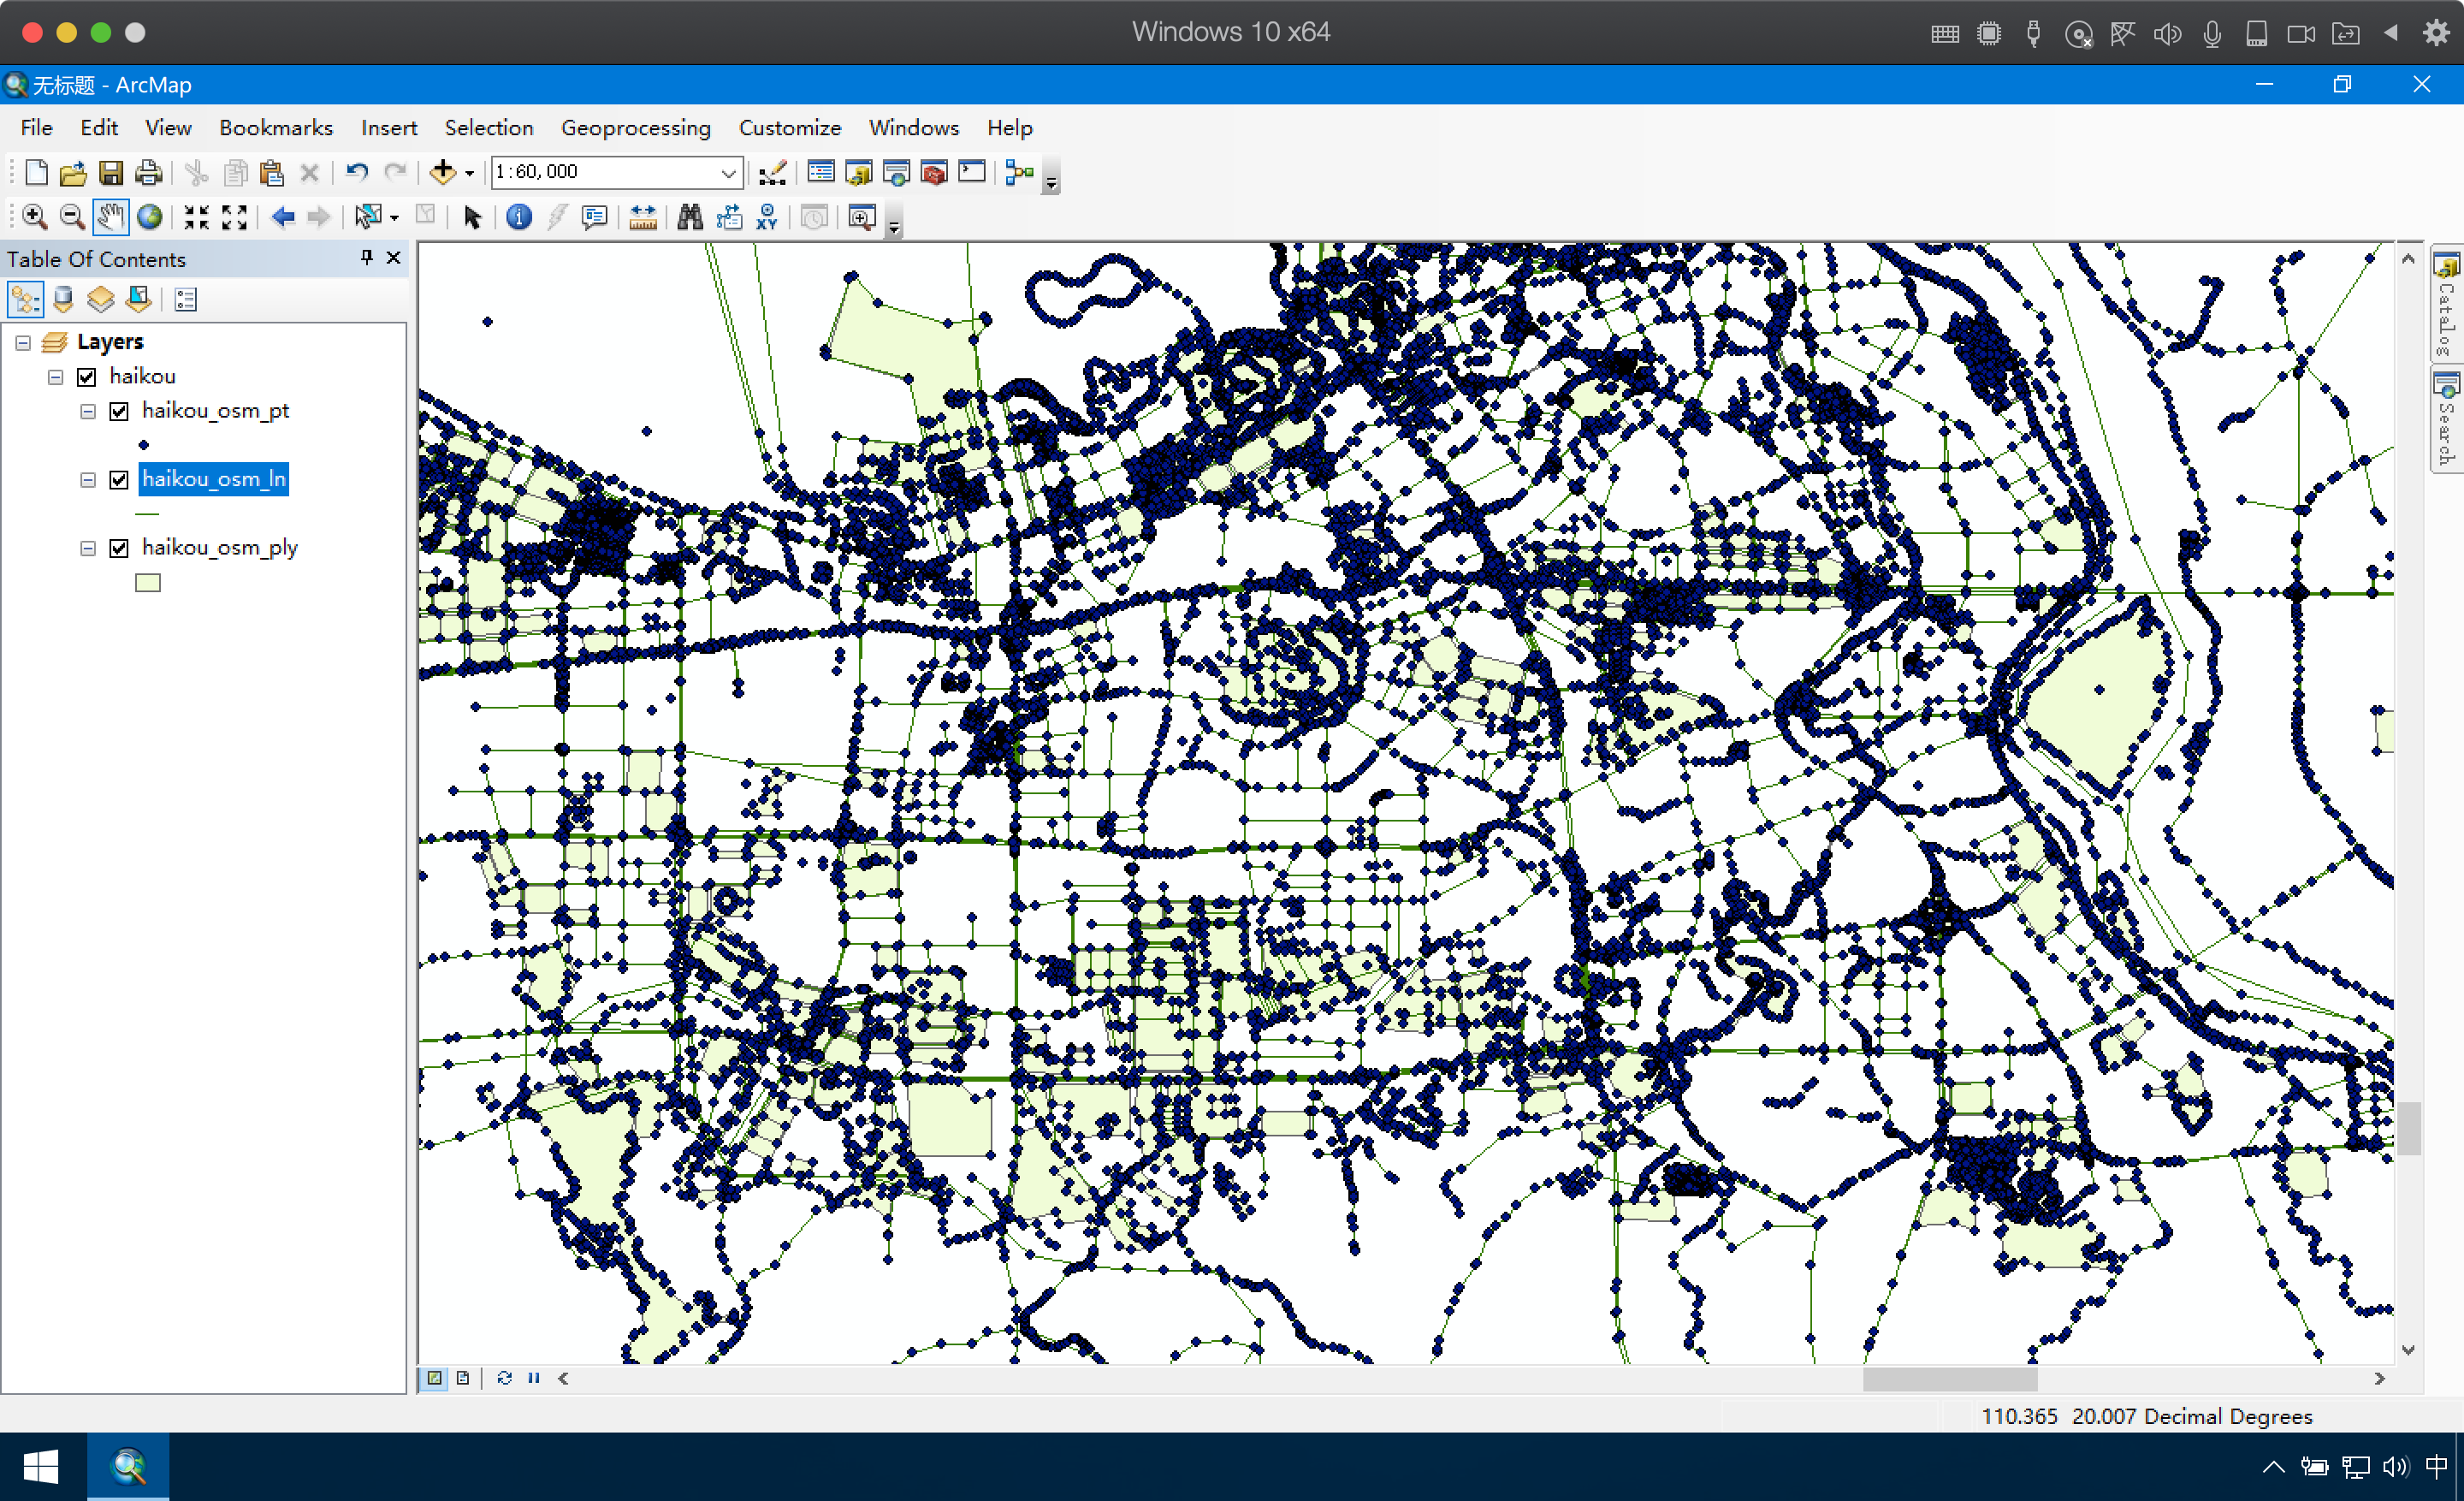Click the haikou_osm_ply polygon color swatch
2464x1501 pixels.
(x=147, y=583)
